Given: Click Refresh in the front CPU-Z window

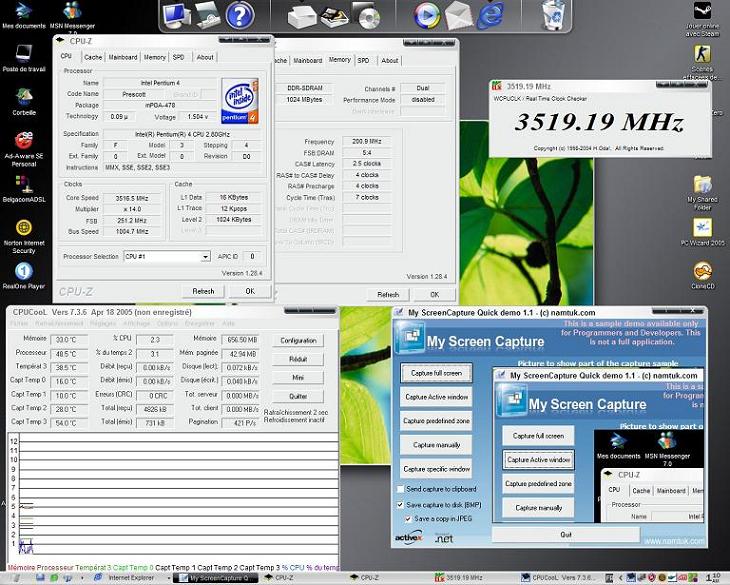Looking at the screenshot, I should tap(203, 291).
